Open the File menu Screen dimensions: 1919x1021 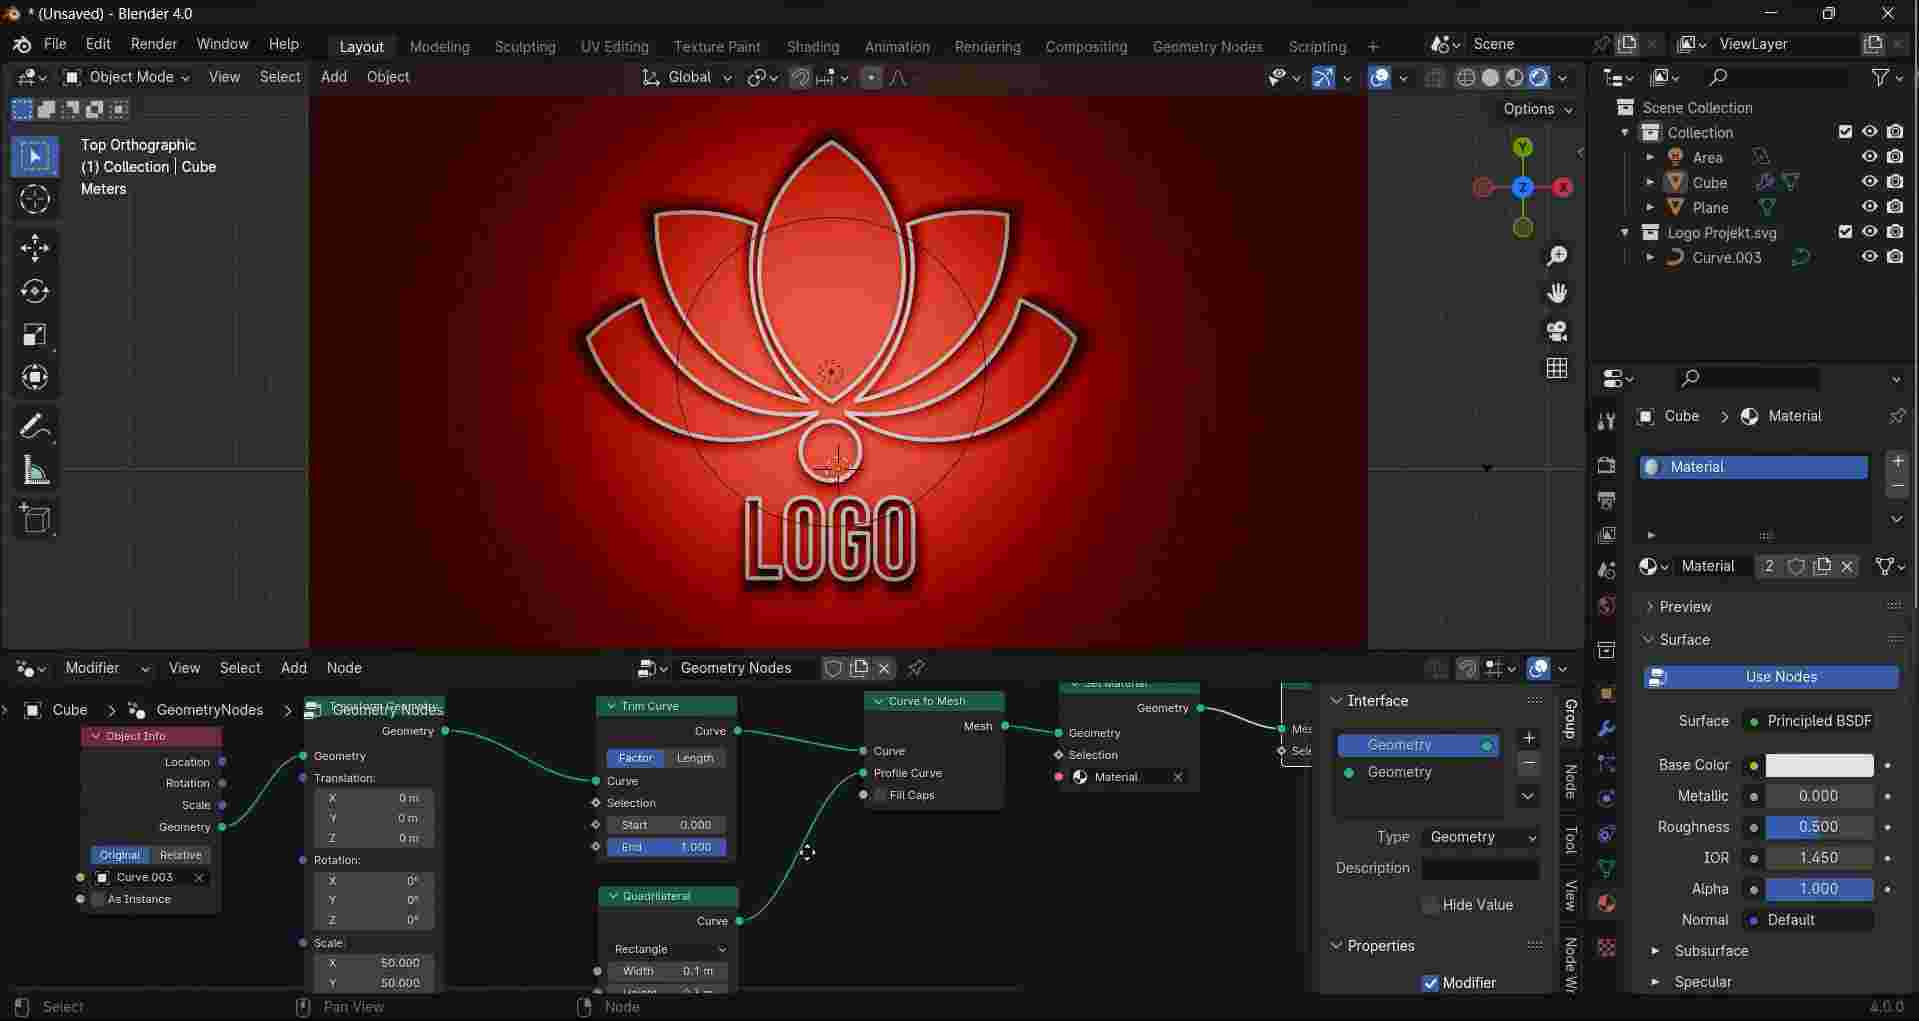tap(55, 44)
